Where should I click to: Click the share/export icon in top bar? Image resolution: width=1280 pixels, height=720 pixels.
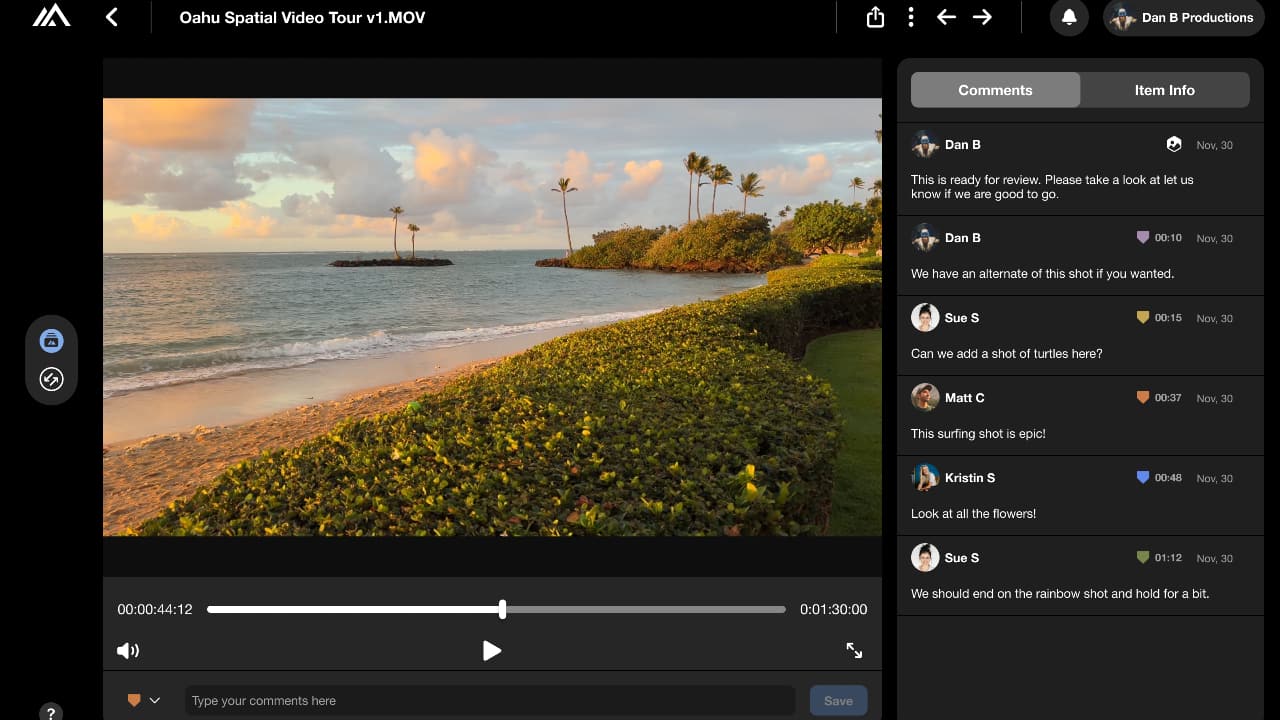pyautogui.click(x=875, y=17)
